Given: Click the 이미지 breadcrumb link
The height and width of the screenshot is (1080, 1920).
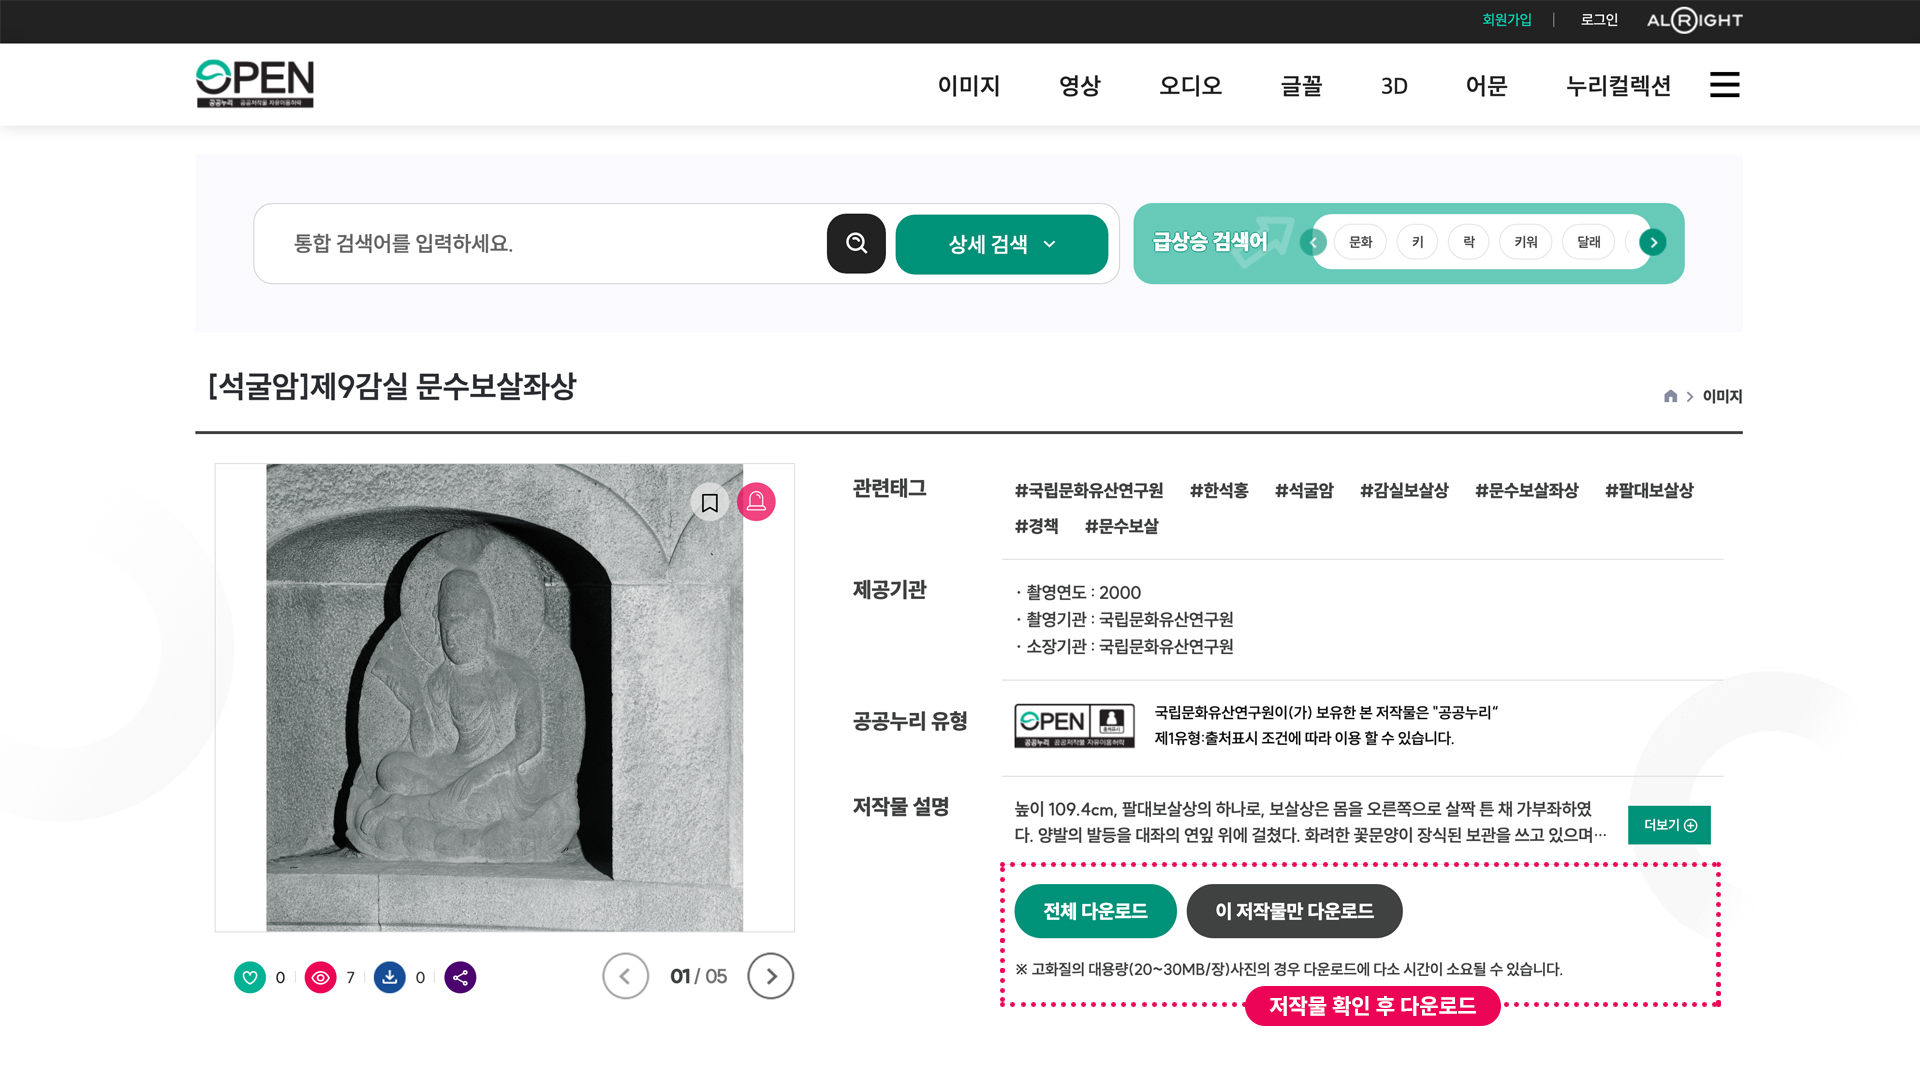Looking at the screenshot, I should pos(1722,396).
